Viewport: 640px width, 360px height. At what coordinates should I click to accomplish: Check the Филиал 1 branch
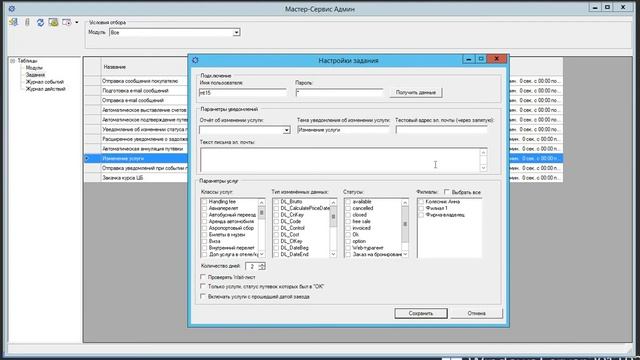(420, 208)
